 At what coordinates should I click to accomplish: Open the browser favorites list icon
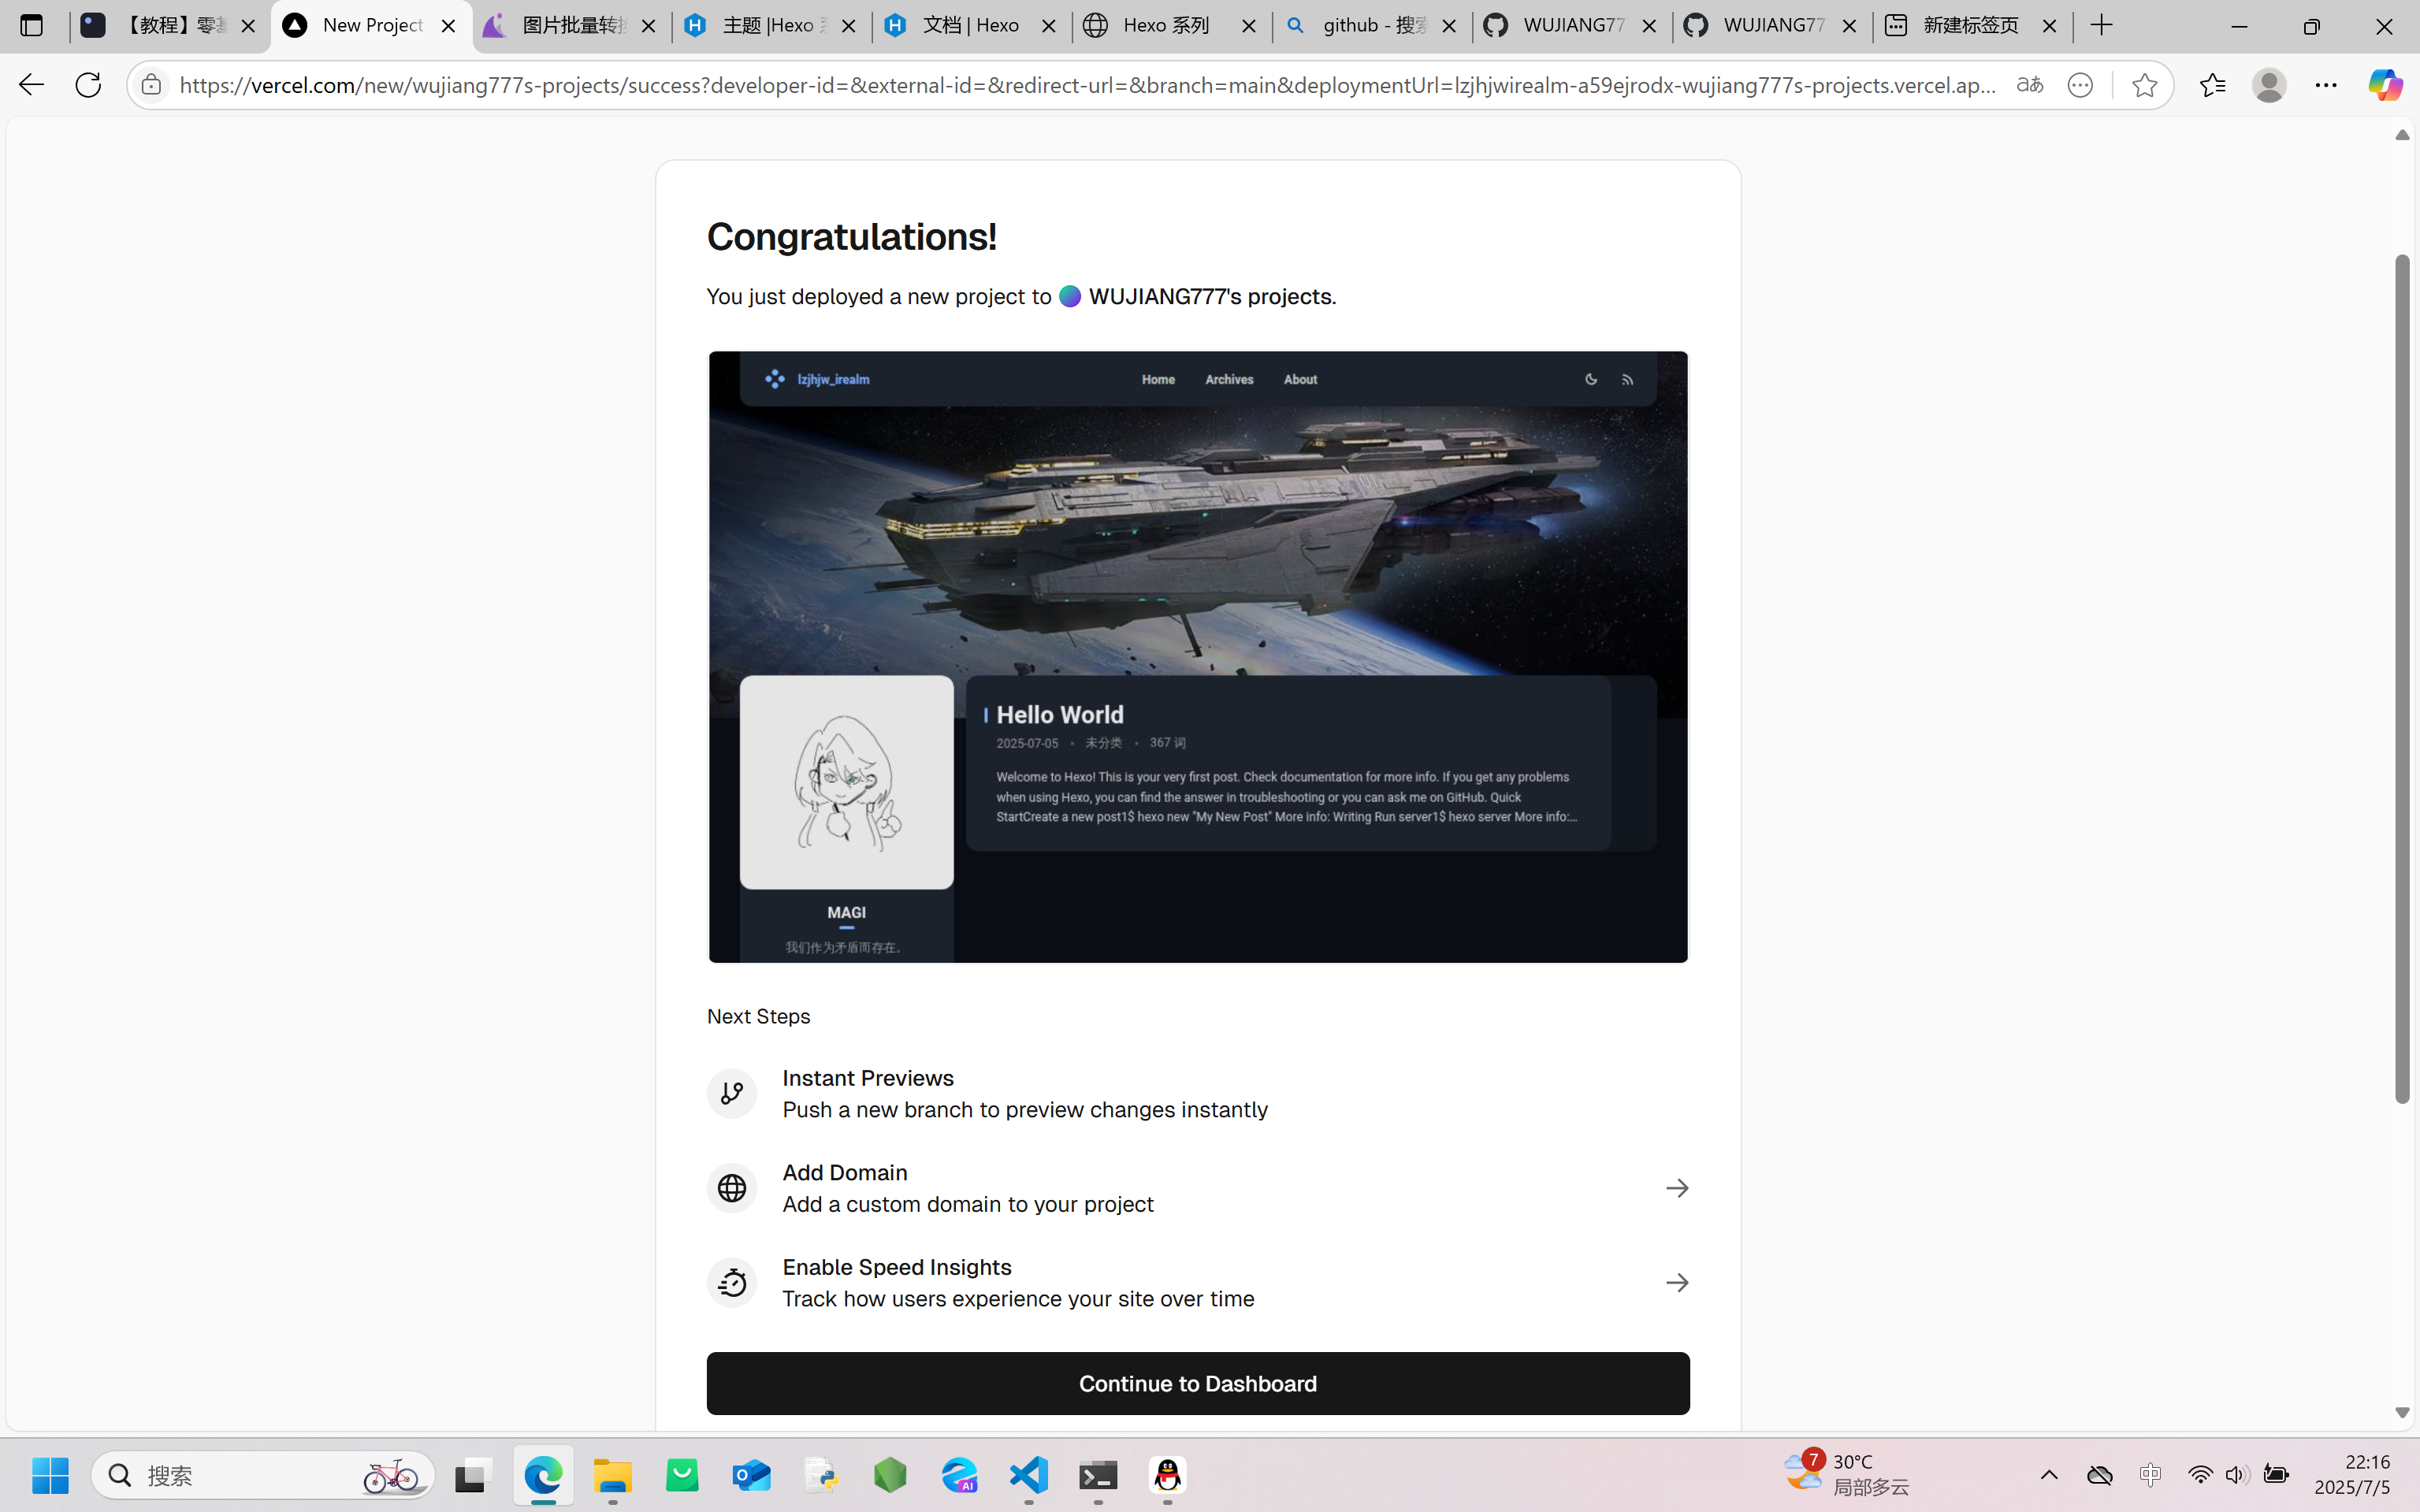click(2212, 85)
